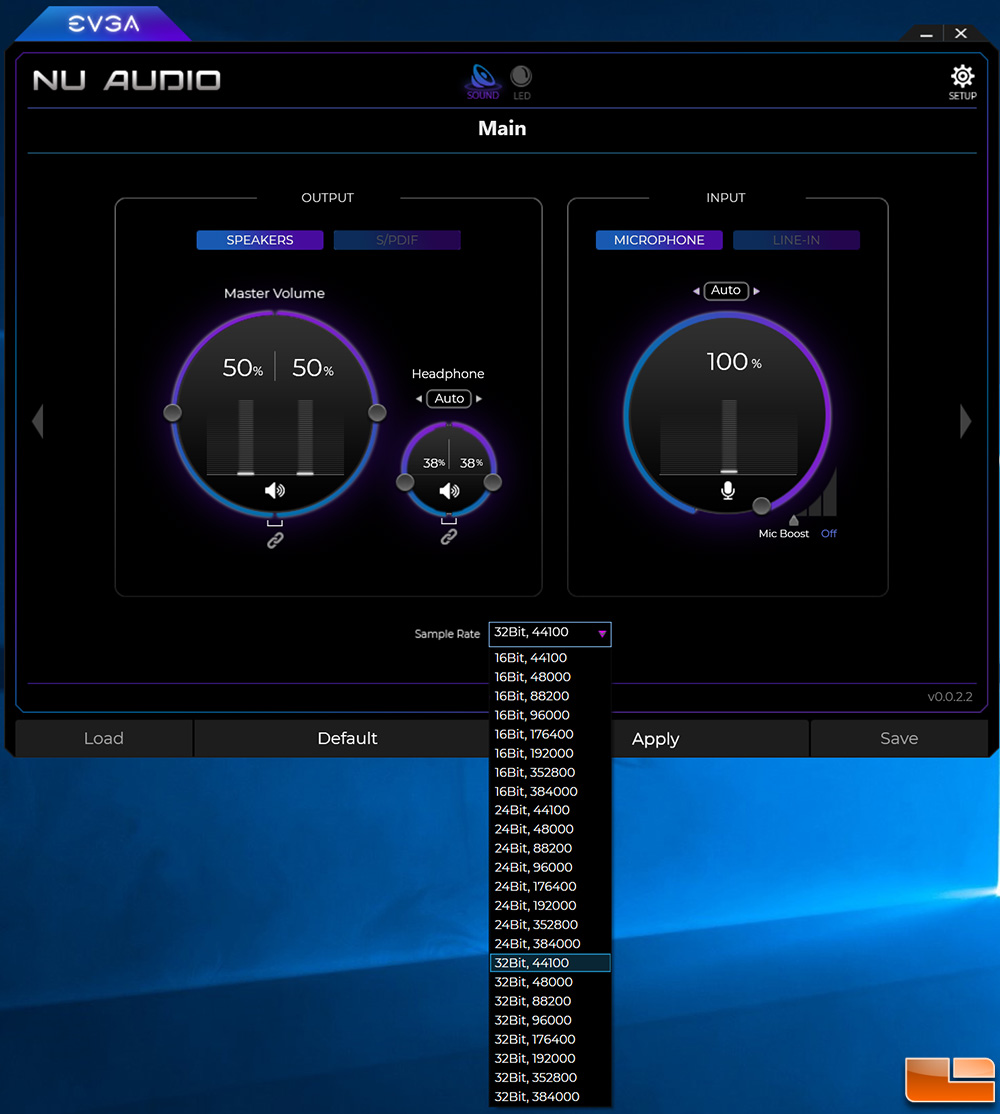Select previous headphone mode arrow
Image resolution: width=1000 pixels, height=1114 pixels.
coord(419,399)
